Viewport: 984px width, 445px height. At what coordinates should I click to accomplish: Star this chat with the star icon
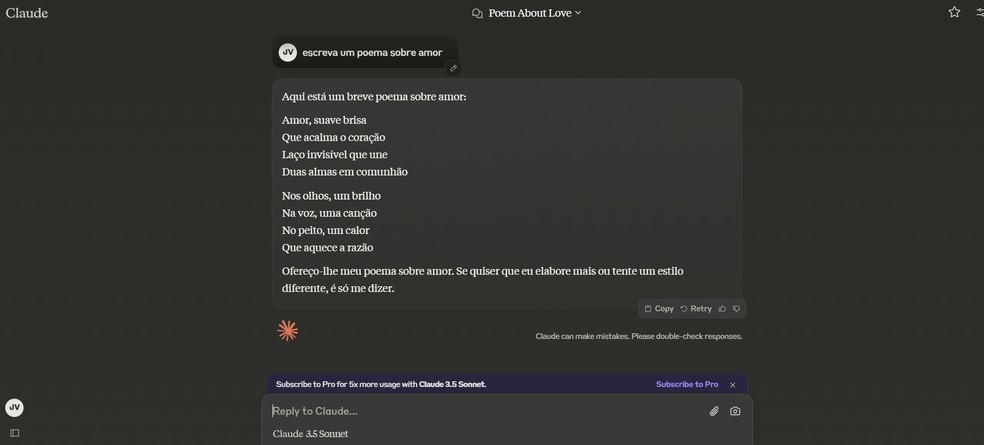click(954, 13)
